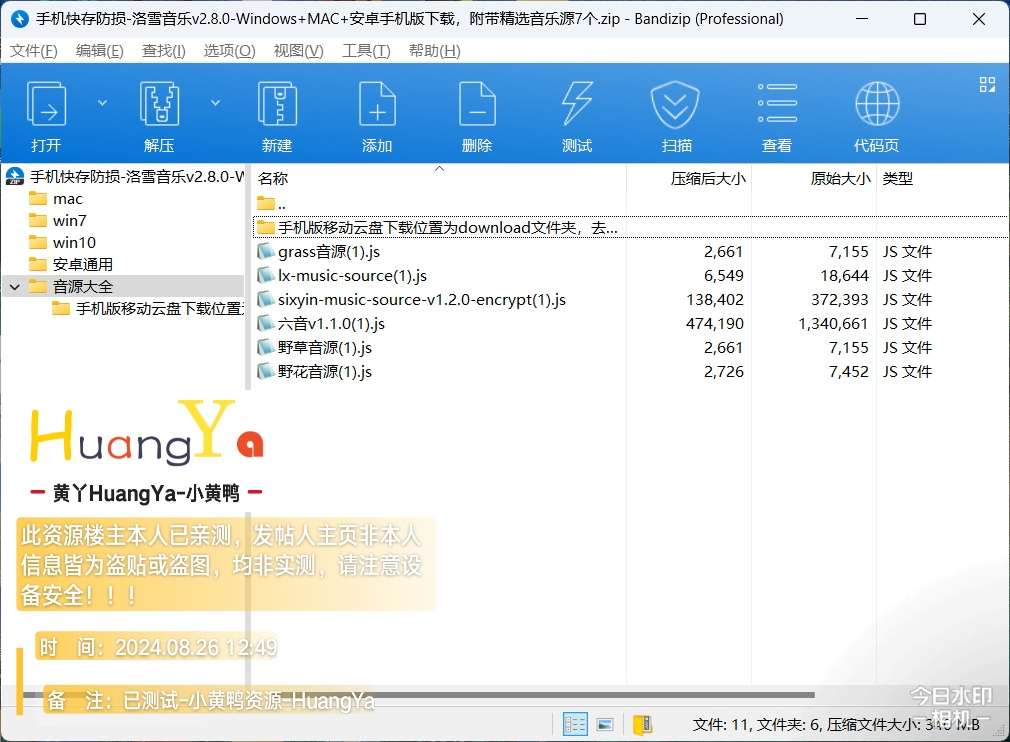The width and height of the screenshot is (1010, 742).
Task: Click the Bandizip app icon in title bar
Action: (20, 19)
